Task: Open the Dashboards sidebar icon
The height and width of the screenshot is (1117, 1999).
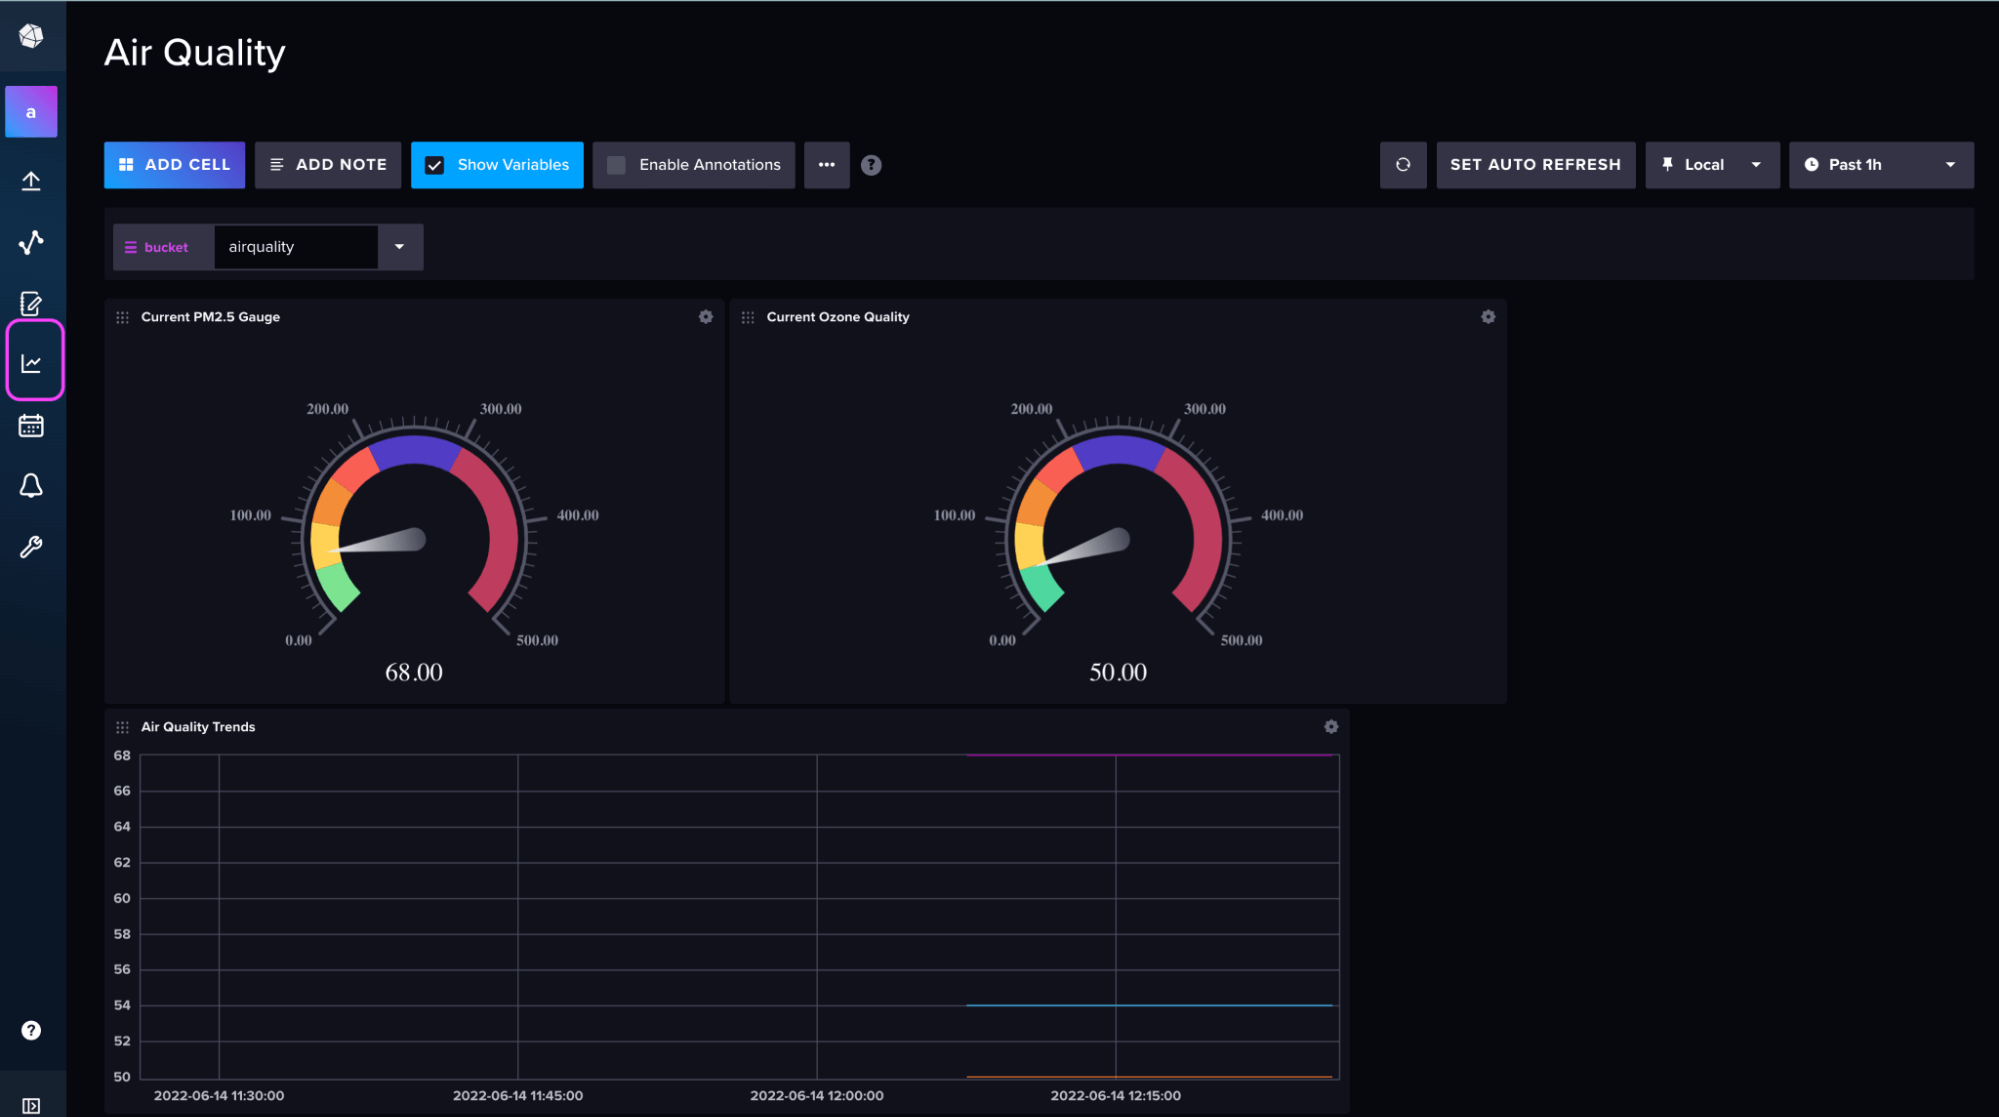Action: [x=32, y=363]
